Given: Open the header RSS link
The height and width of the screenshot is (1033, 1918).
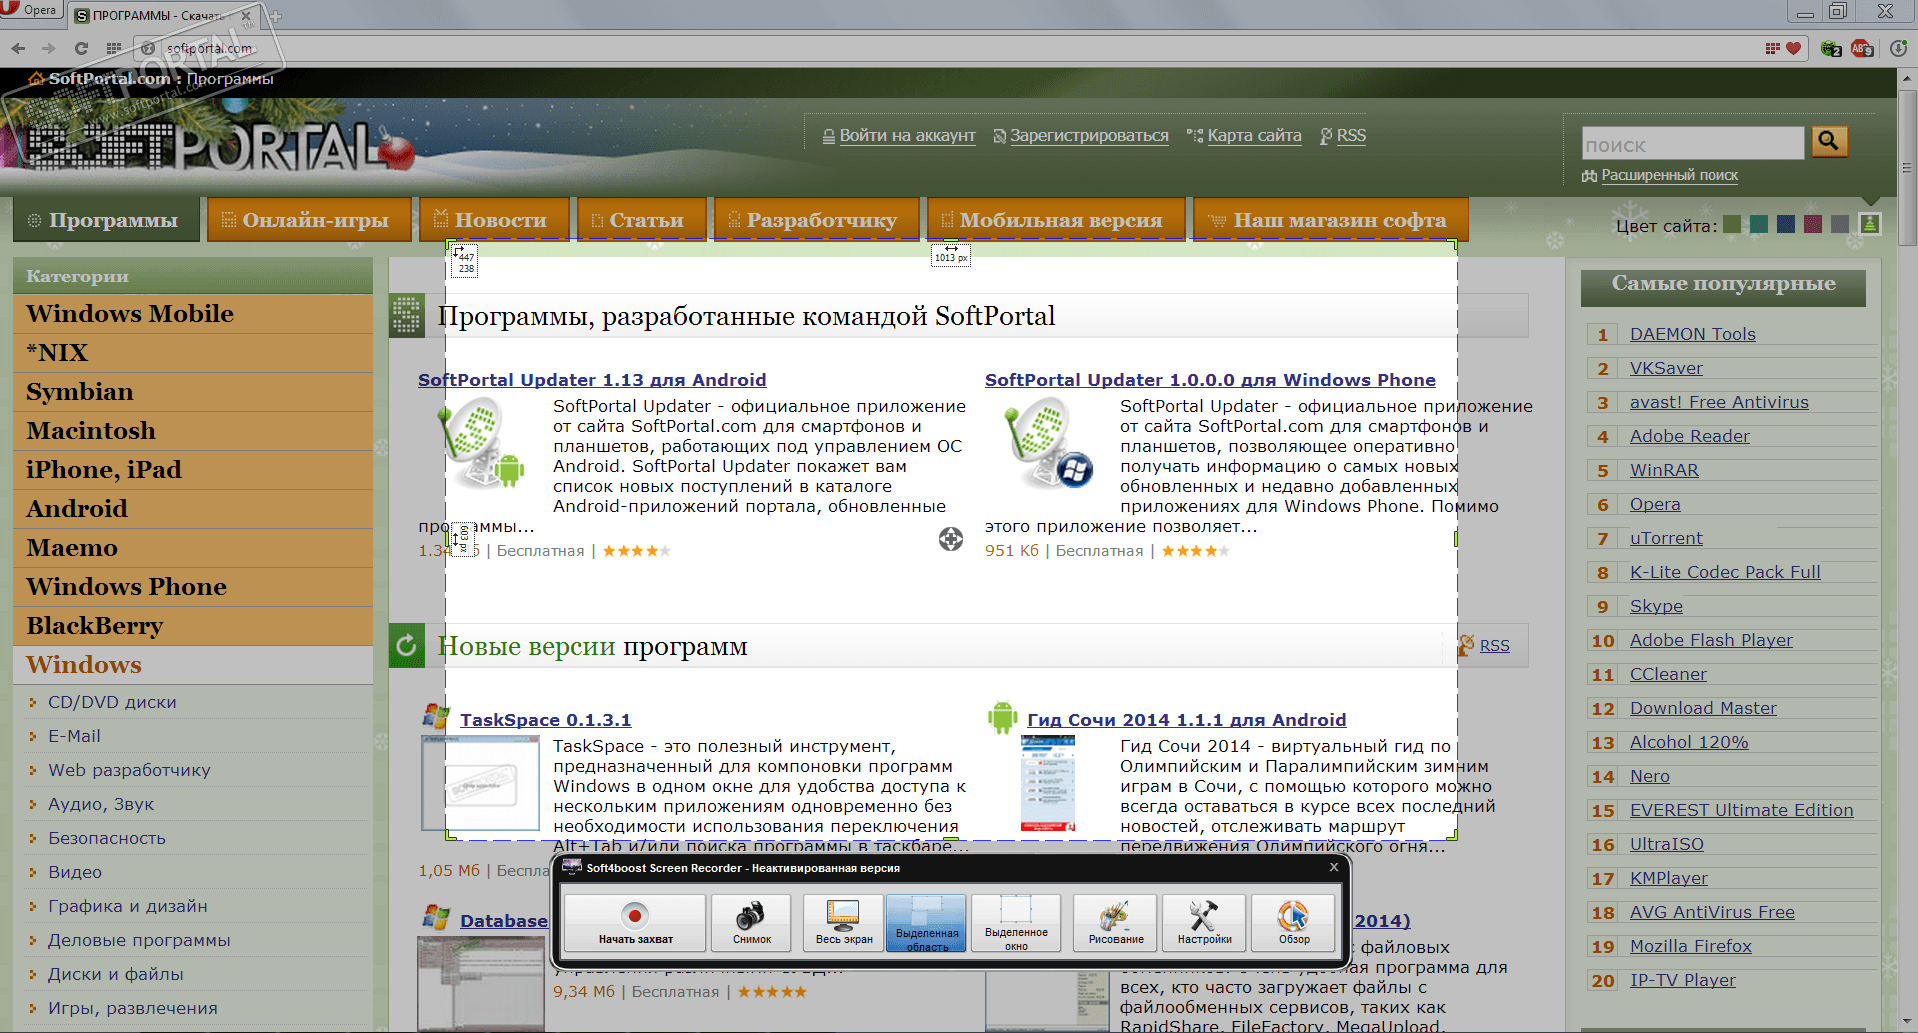Looking at the screenshot, I should click(1351, 136).
